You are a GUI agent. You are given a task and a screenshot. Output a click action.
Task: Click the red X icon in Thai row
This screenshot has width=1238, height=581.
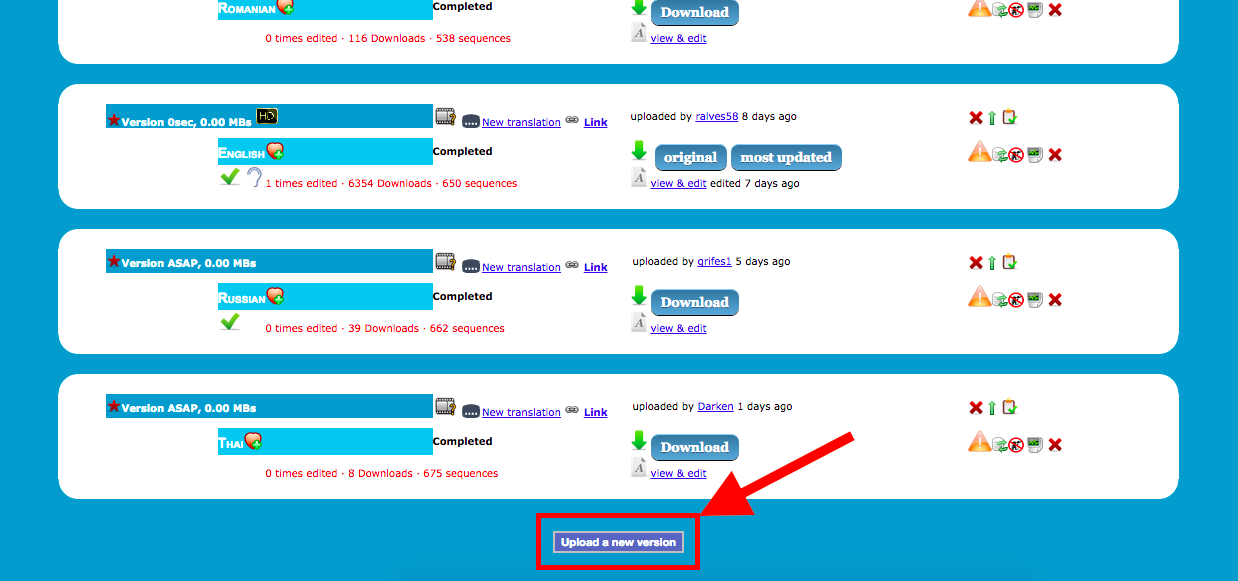click(x=1055, y=444)
